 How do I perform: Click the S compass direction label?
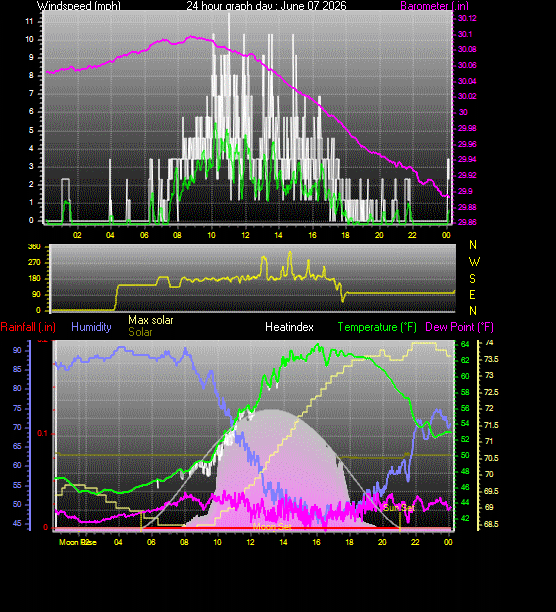click(473, 279)
